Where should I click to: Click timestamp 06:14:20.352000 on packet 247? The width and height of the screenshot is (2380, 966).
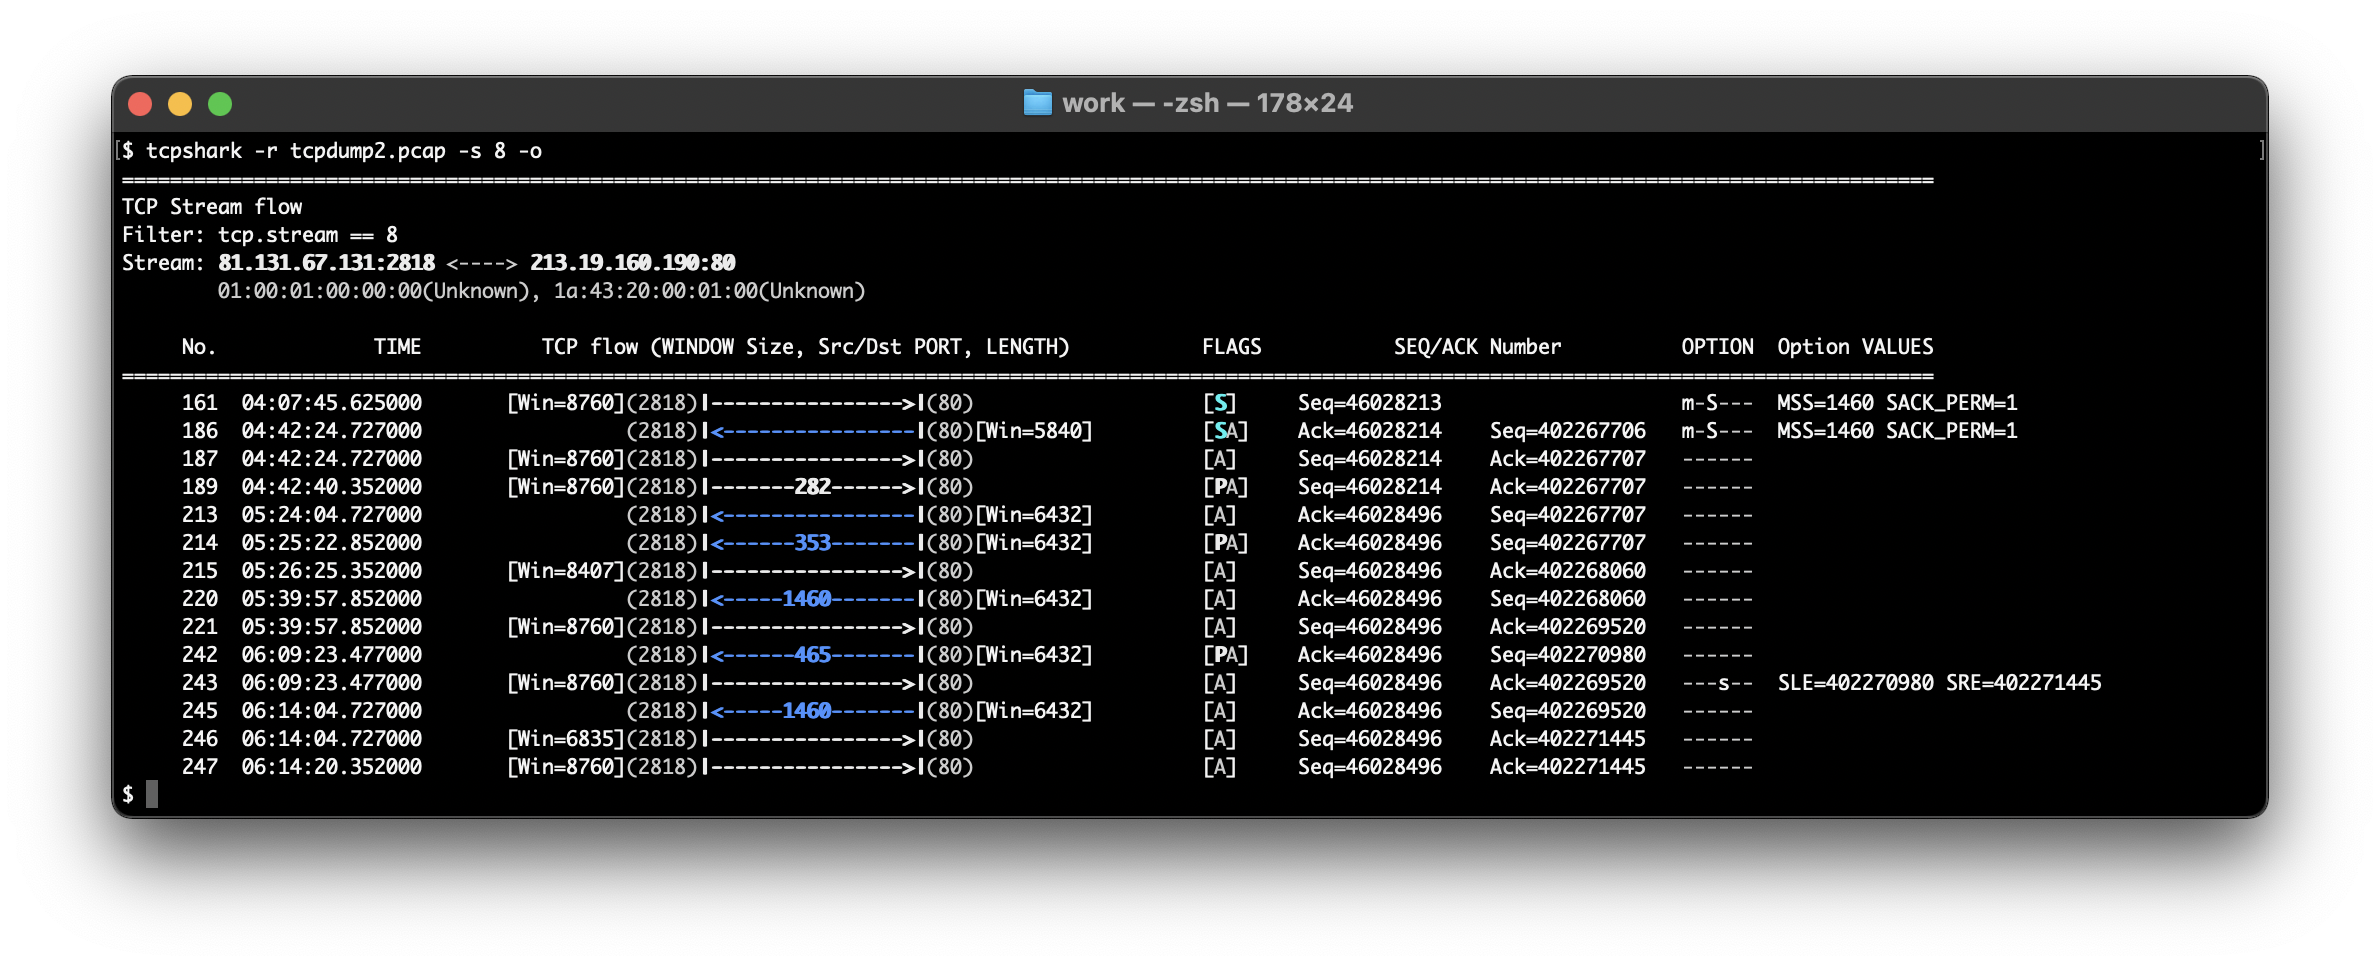[x=332, y=767]
